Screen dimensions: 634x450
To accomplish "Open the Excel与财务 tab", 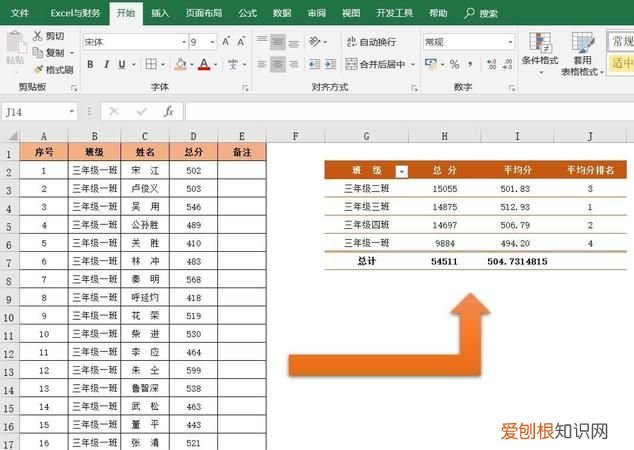I will (75, 13).
